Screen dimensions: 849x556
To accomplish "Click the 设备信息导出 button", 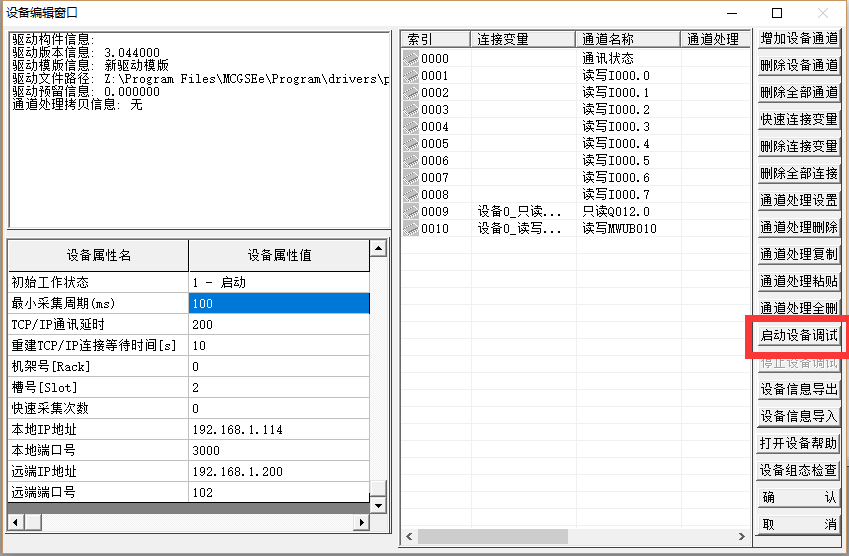I will (798, 389).
